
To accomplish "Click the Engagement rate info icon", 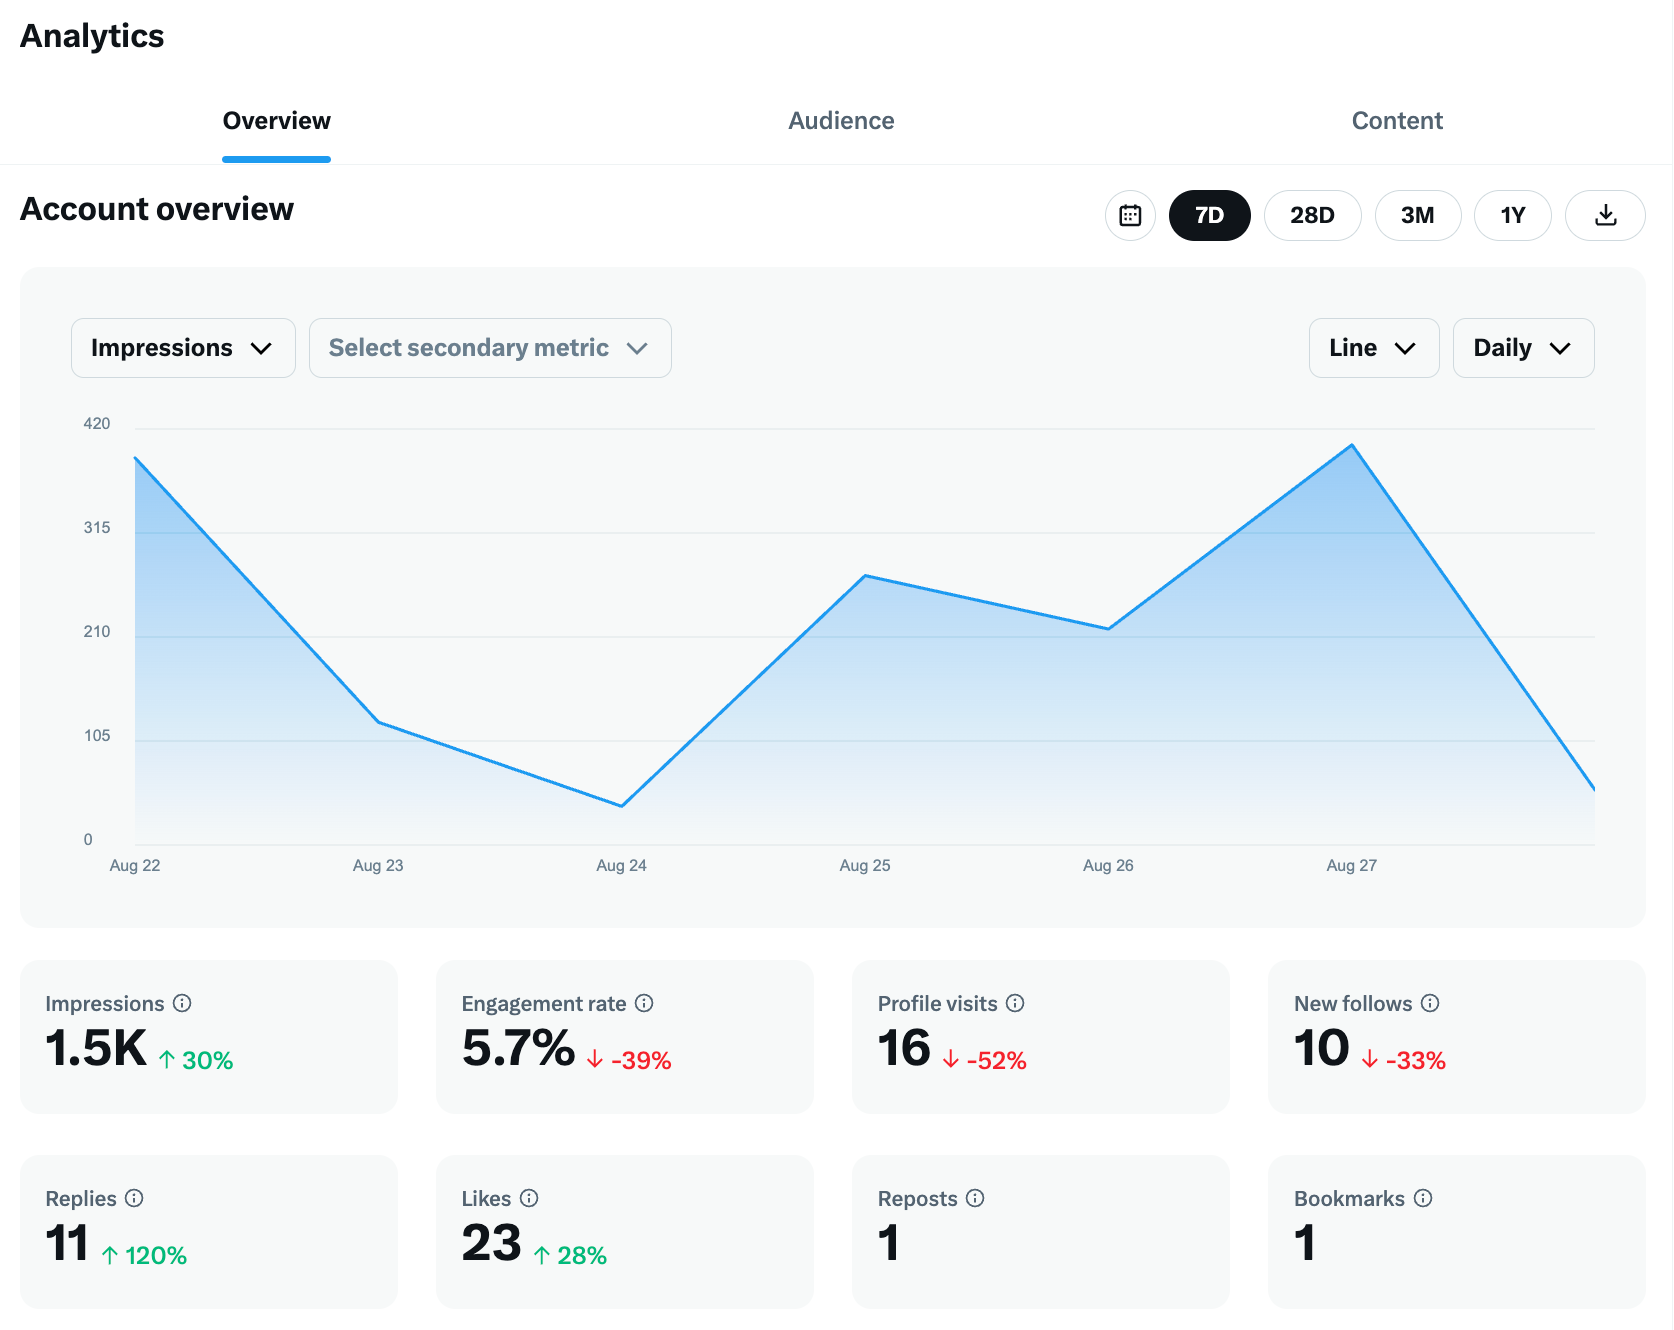I will 646,1003.
